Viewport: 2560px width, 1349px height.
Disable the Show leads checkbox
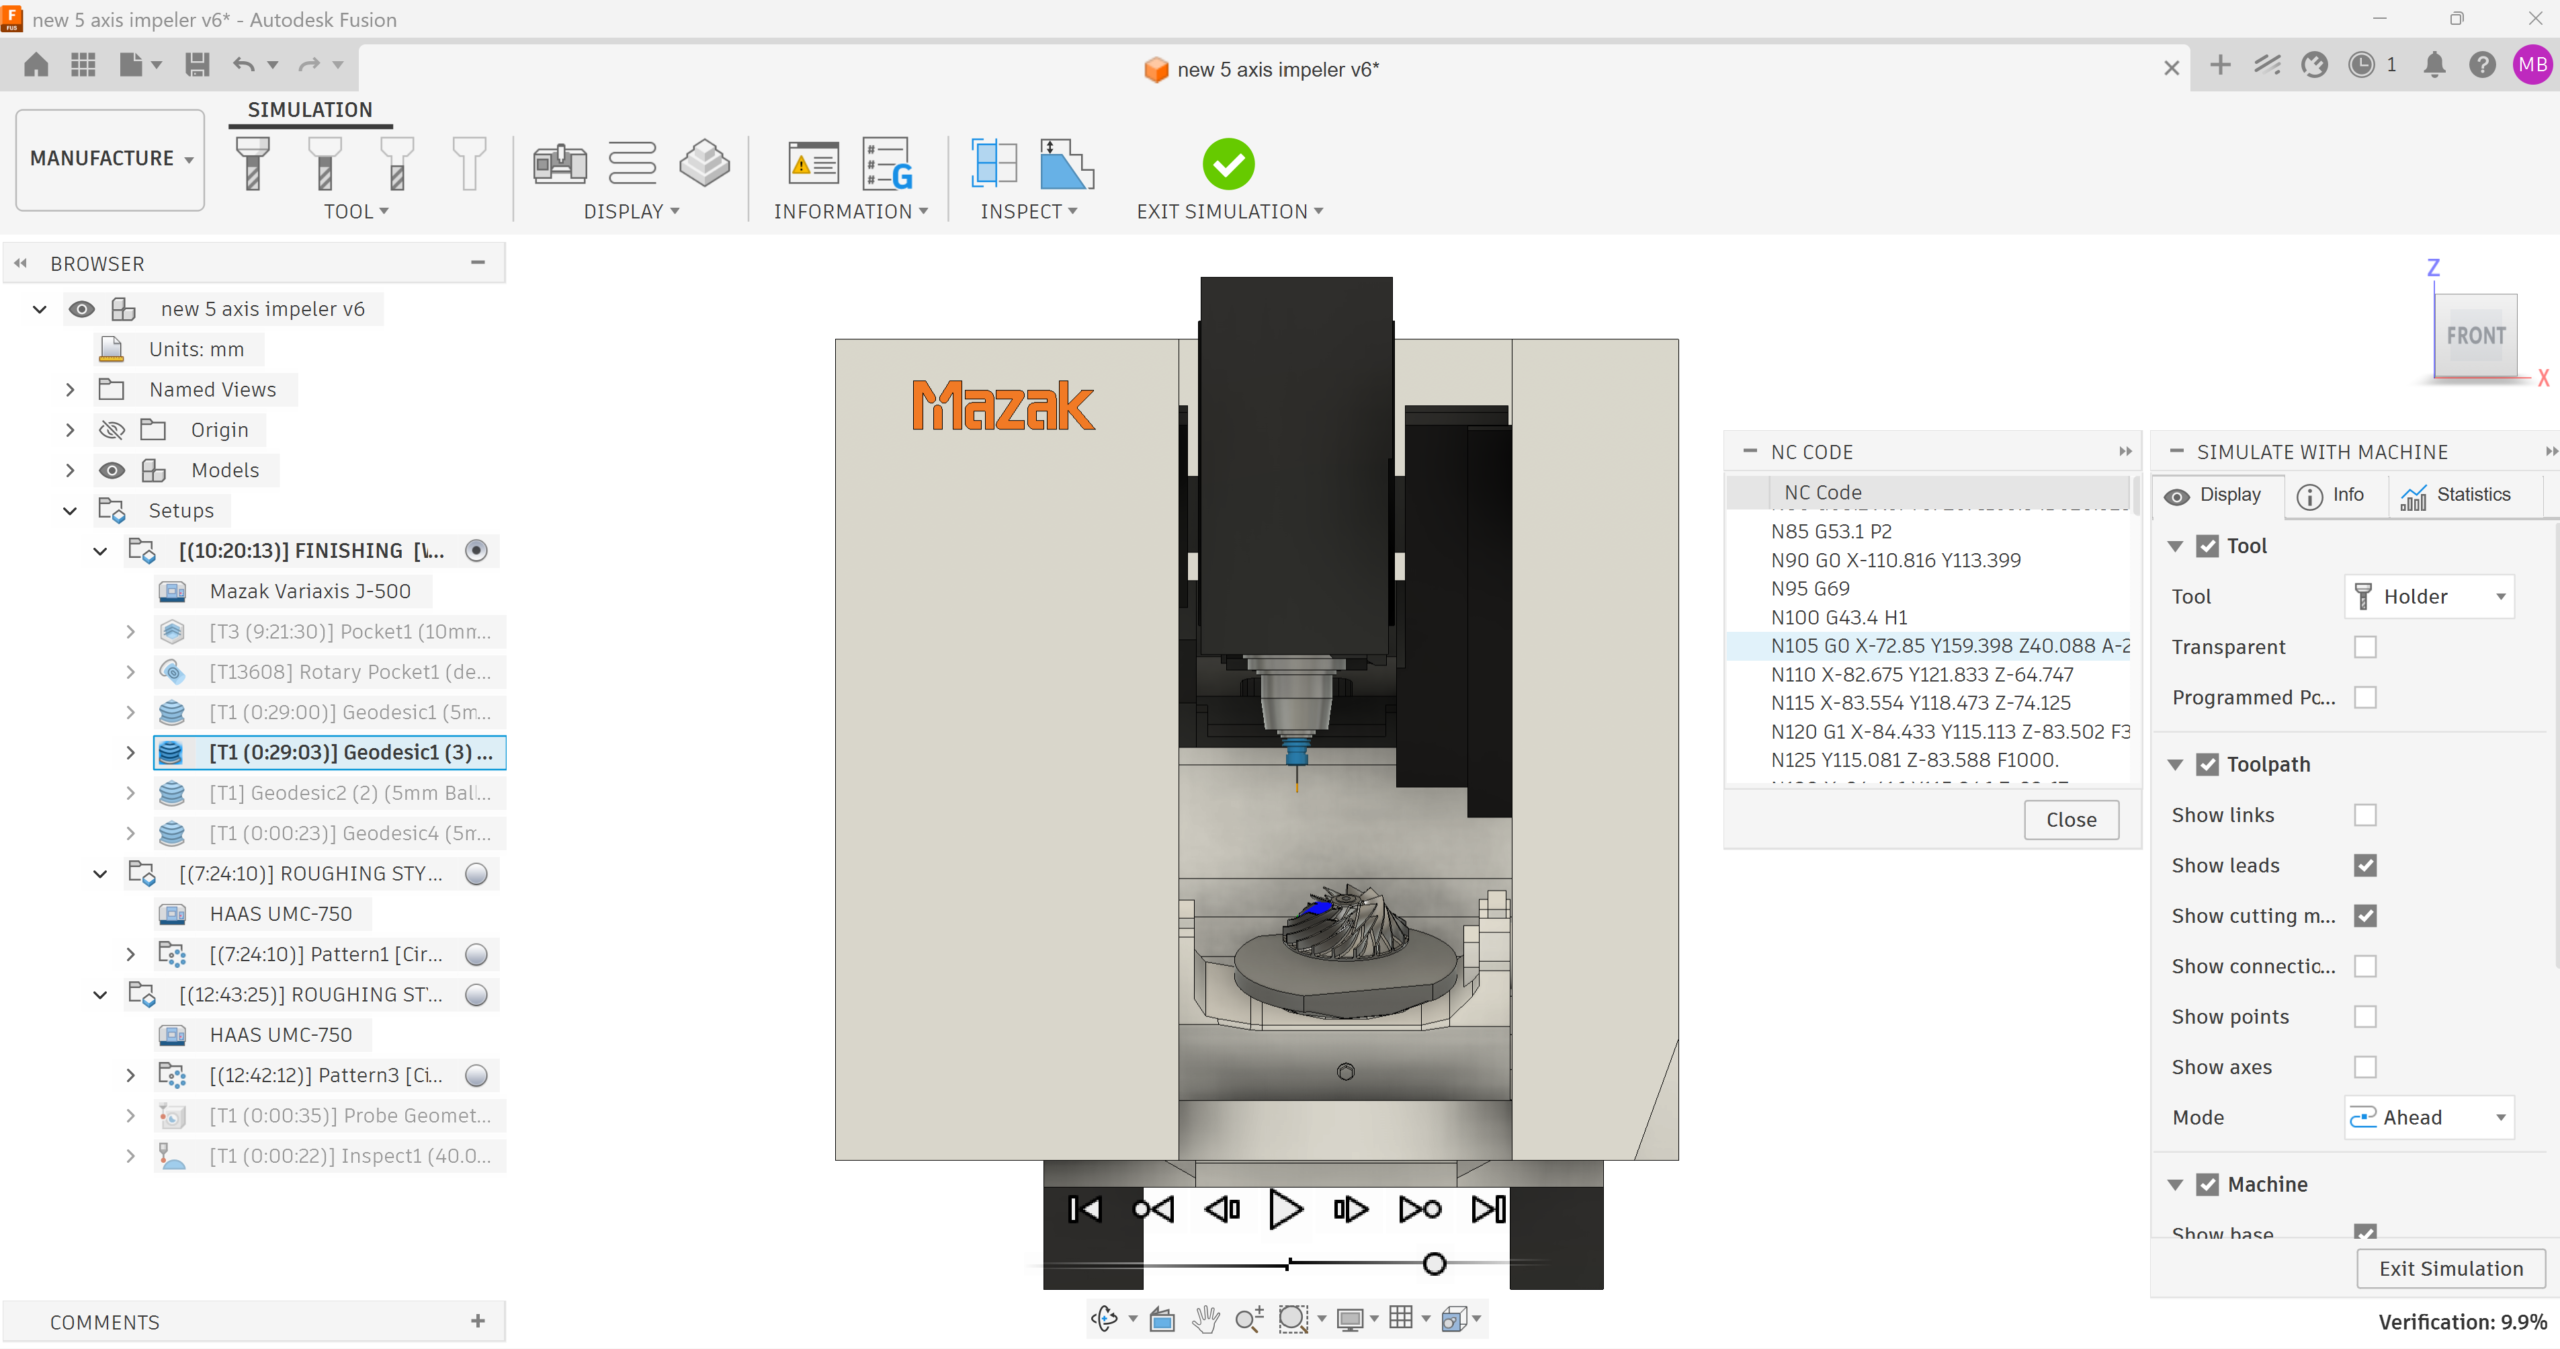[x=2365, y=865]
